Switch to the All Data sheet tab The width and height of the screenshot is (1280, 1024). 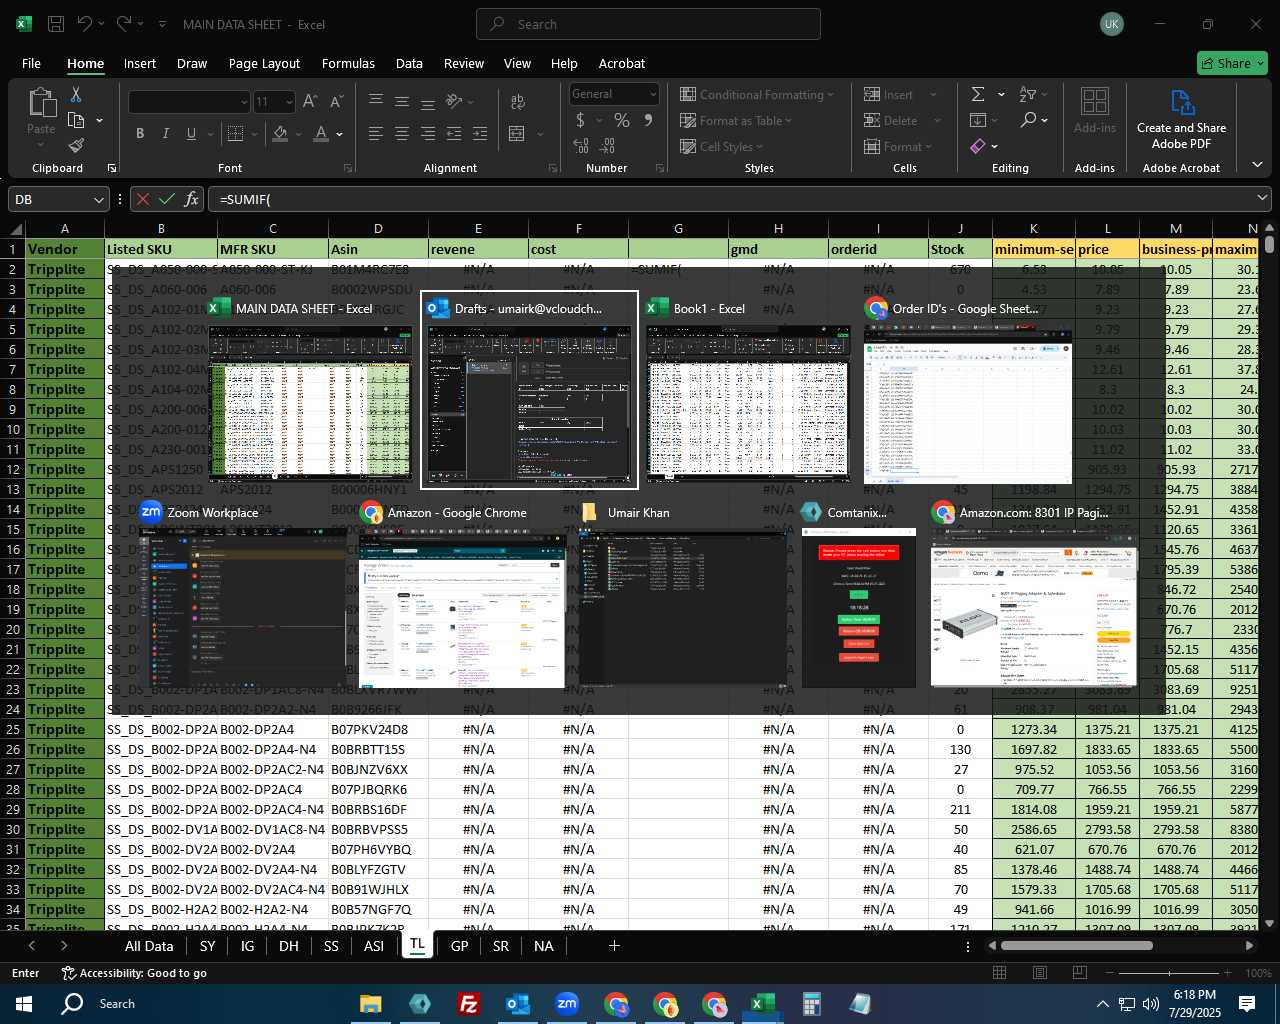click(x=149, y=946)
